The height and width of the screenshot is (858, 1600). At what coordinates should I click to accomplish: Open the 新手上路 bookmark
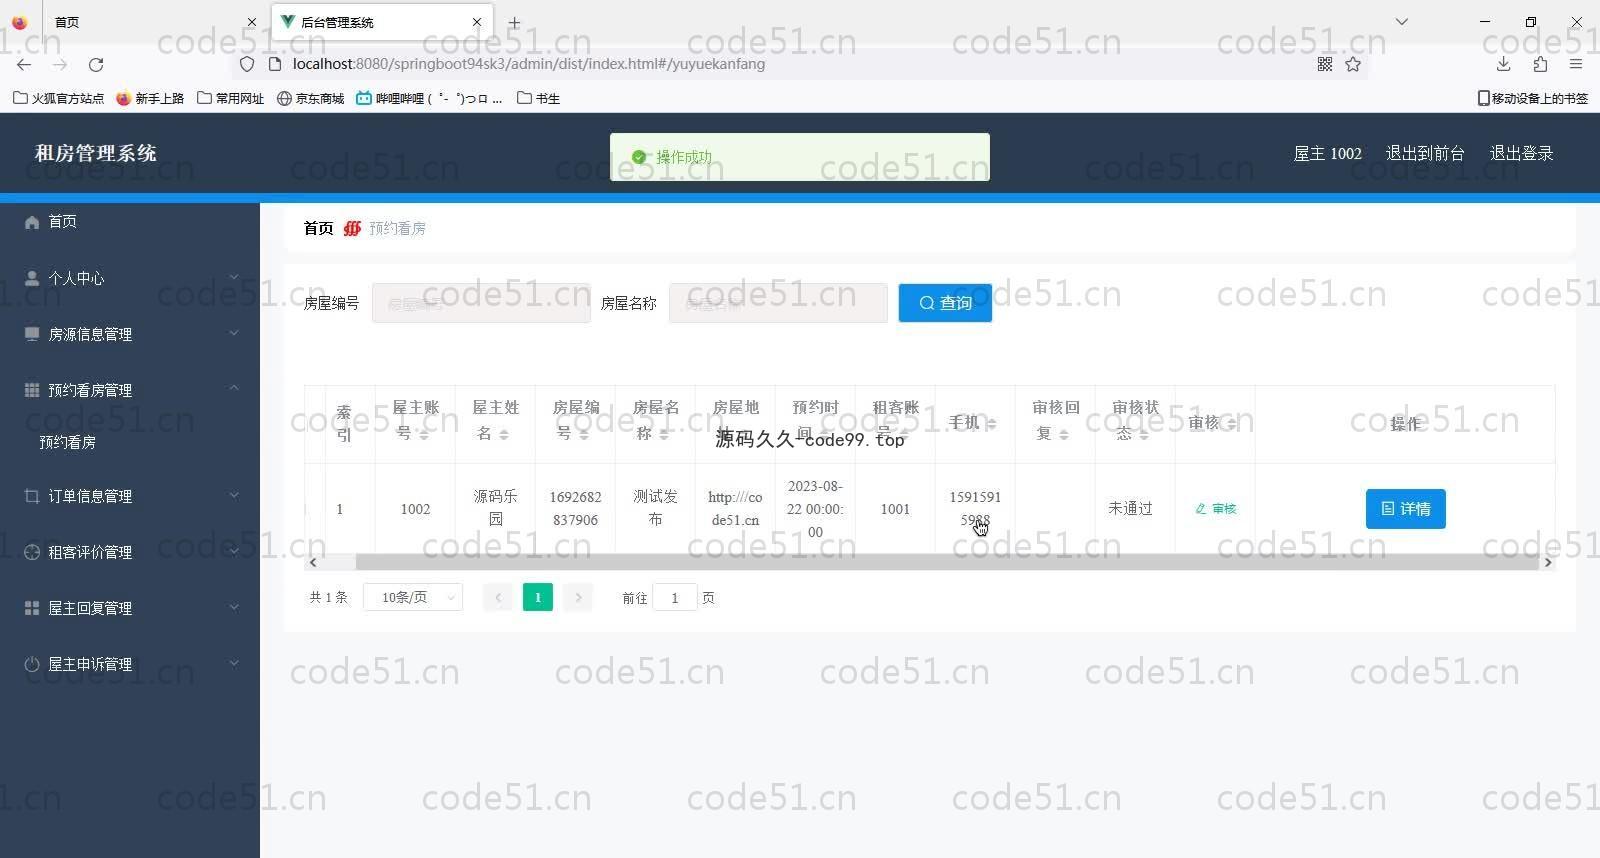(x=150, y=98)
